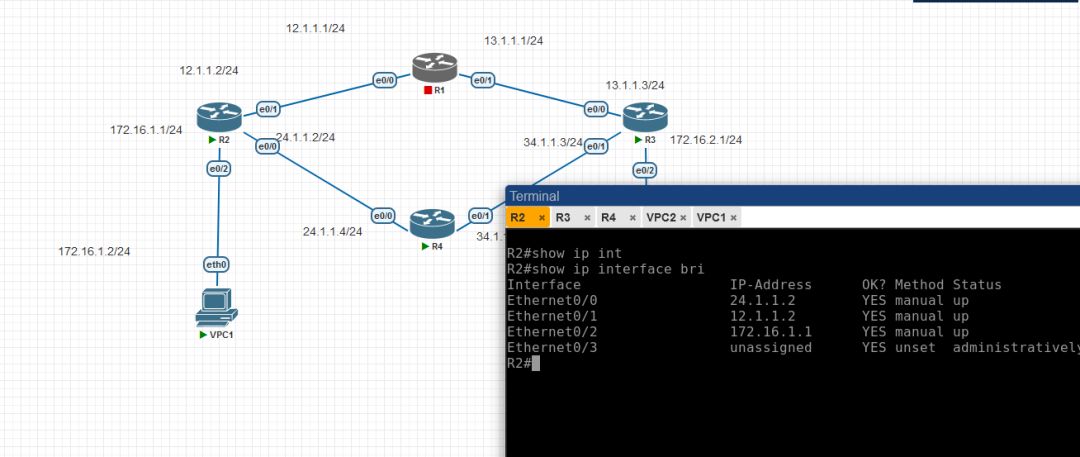Select the R1 router icon
The width and height of the screenshot is (1080, 457).
(x=435, y=67)
